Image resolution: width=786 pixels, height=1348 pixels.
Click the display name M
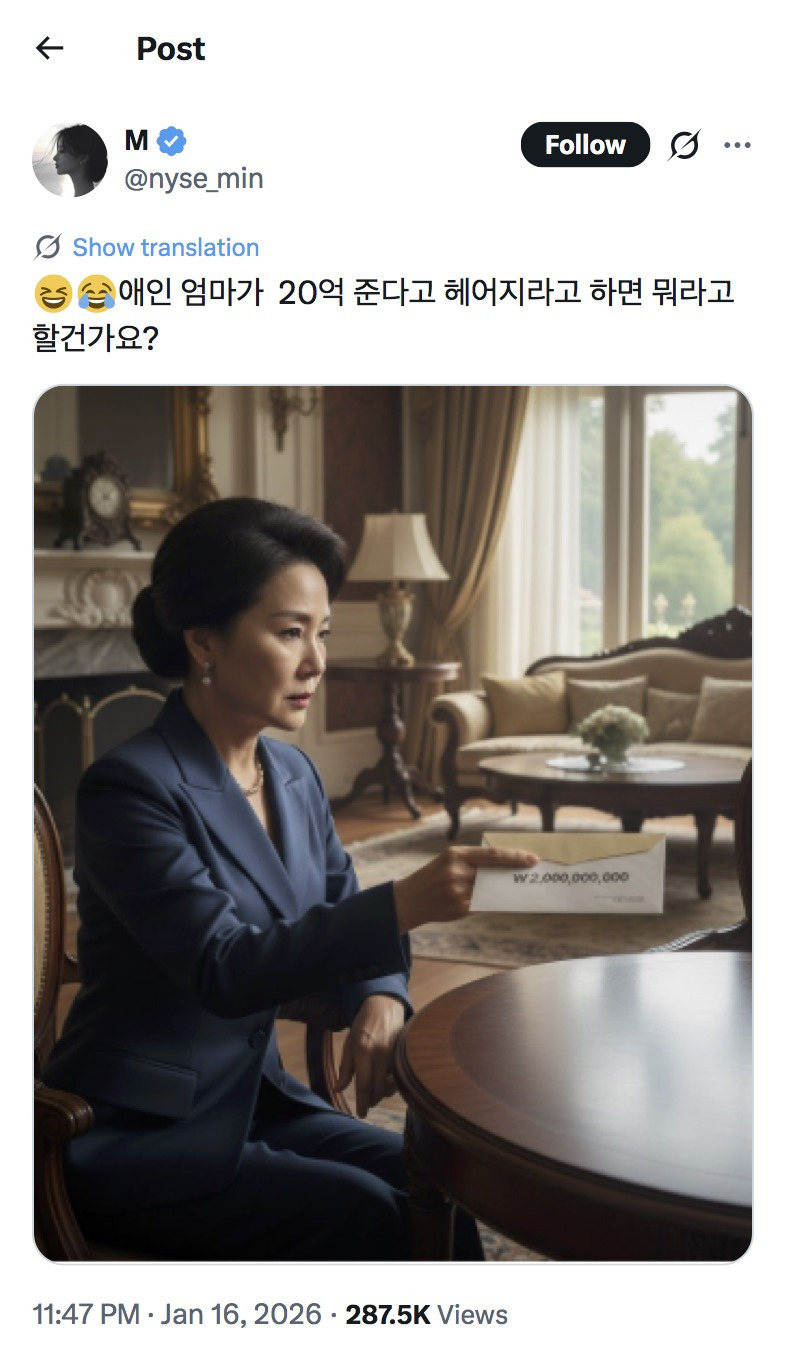pos(136,142)
